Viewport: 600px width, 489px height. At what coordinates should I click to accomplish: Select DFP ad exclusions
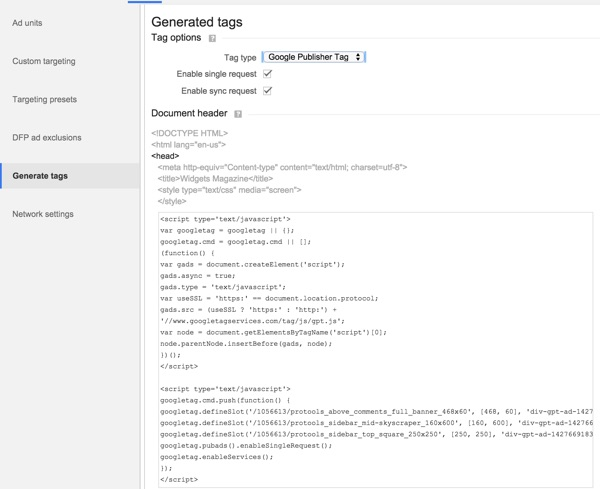point(47,137)
